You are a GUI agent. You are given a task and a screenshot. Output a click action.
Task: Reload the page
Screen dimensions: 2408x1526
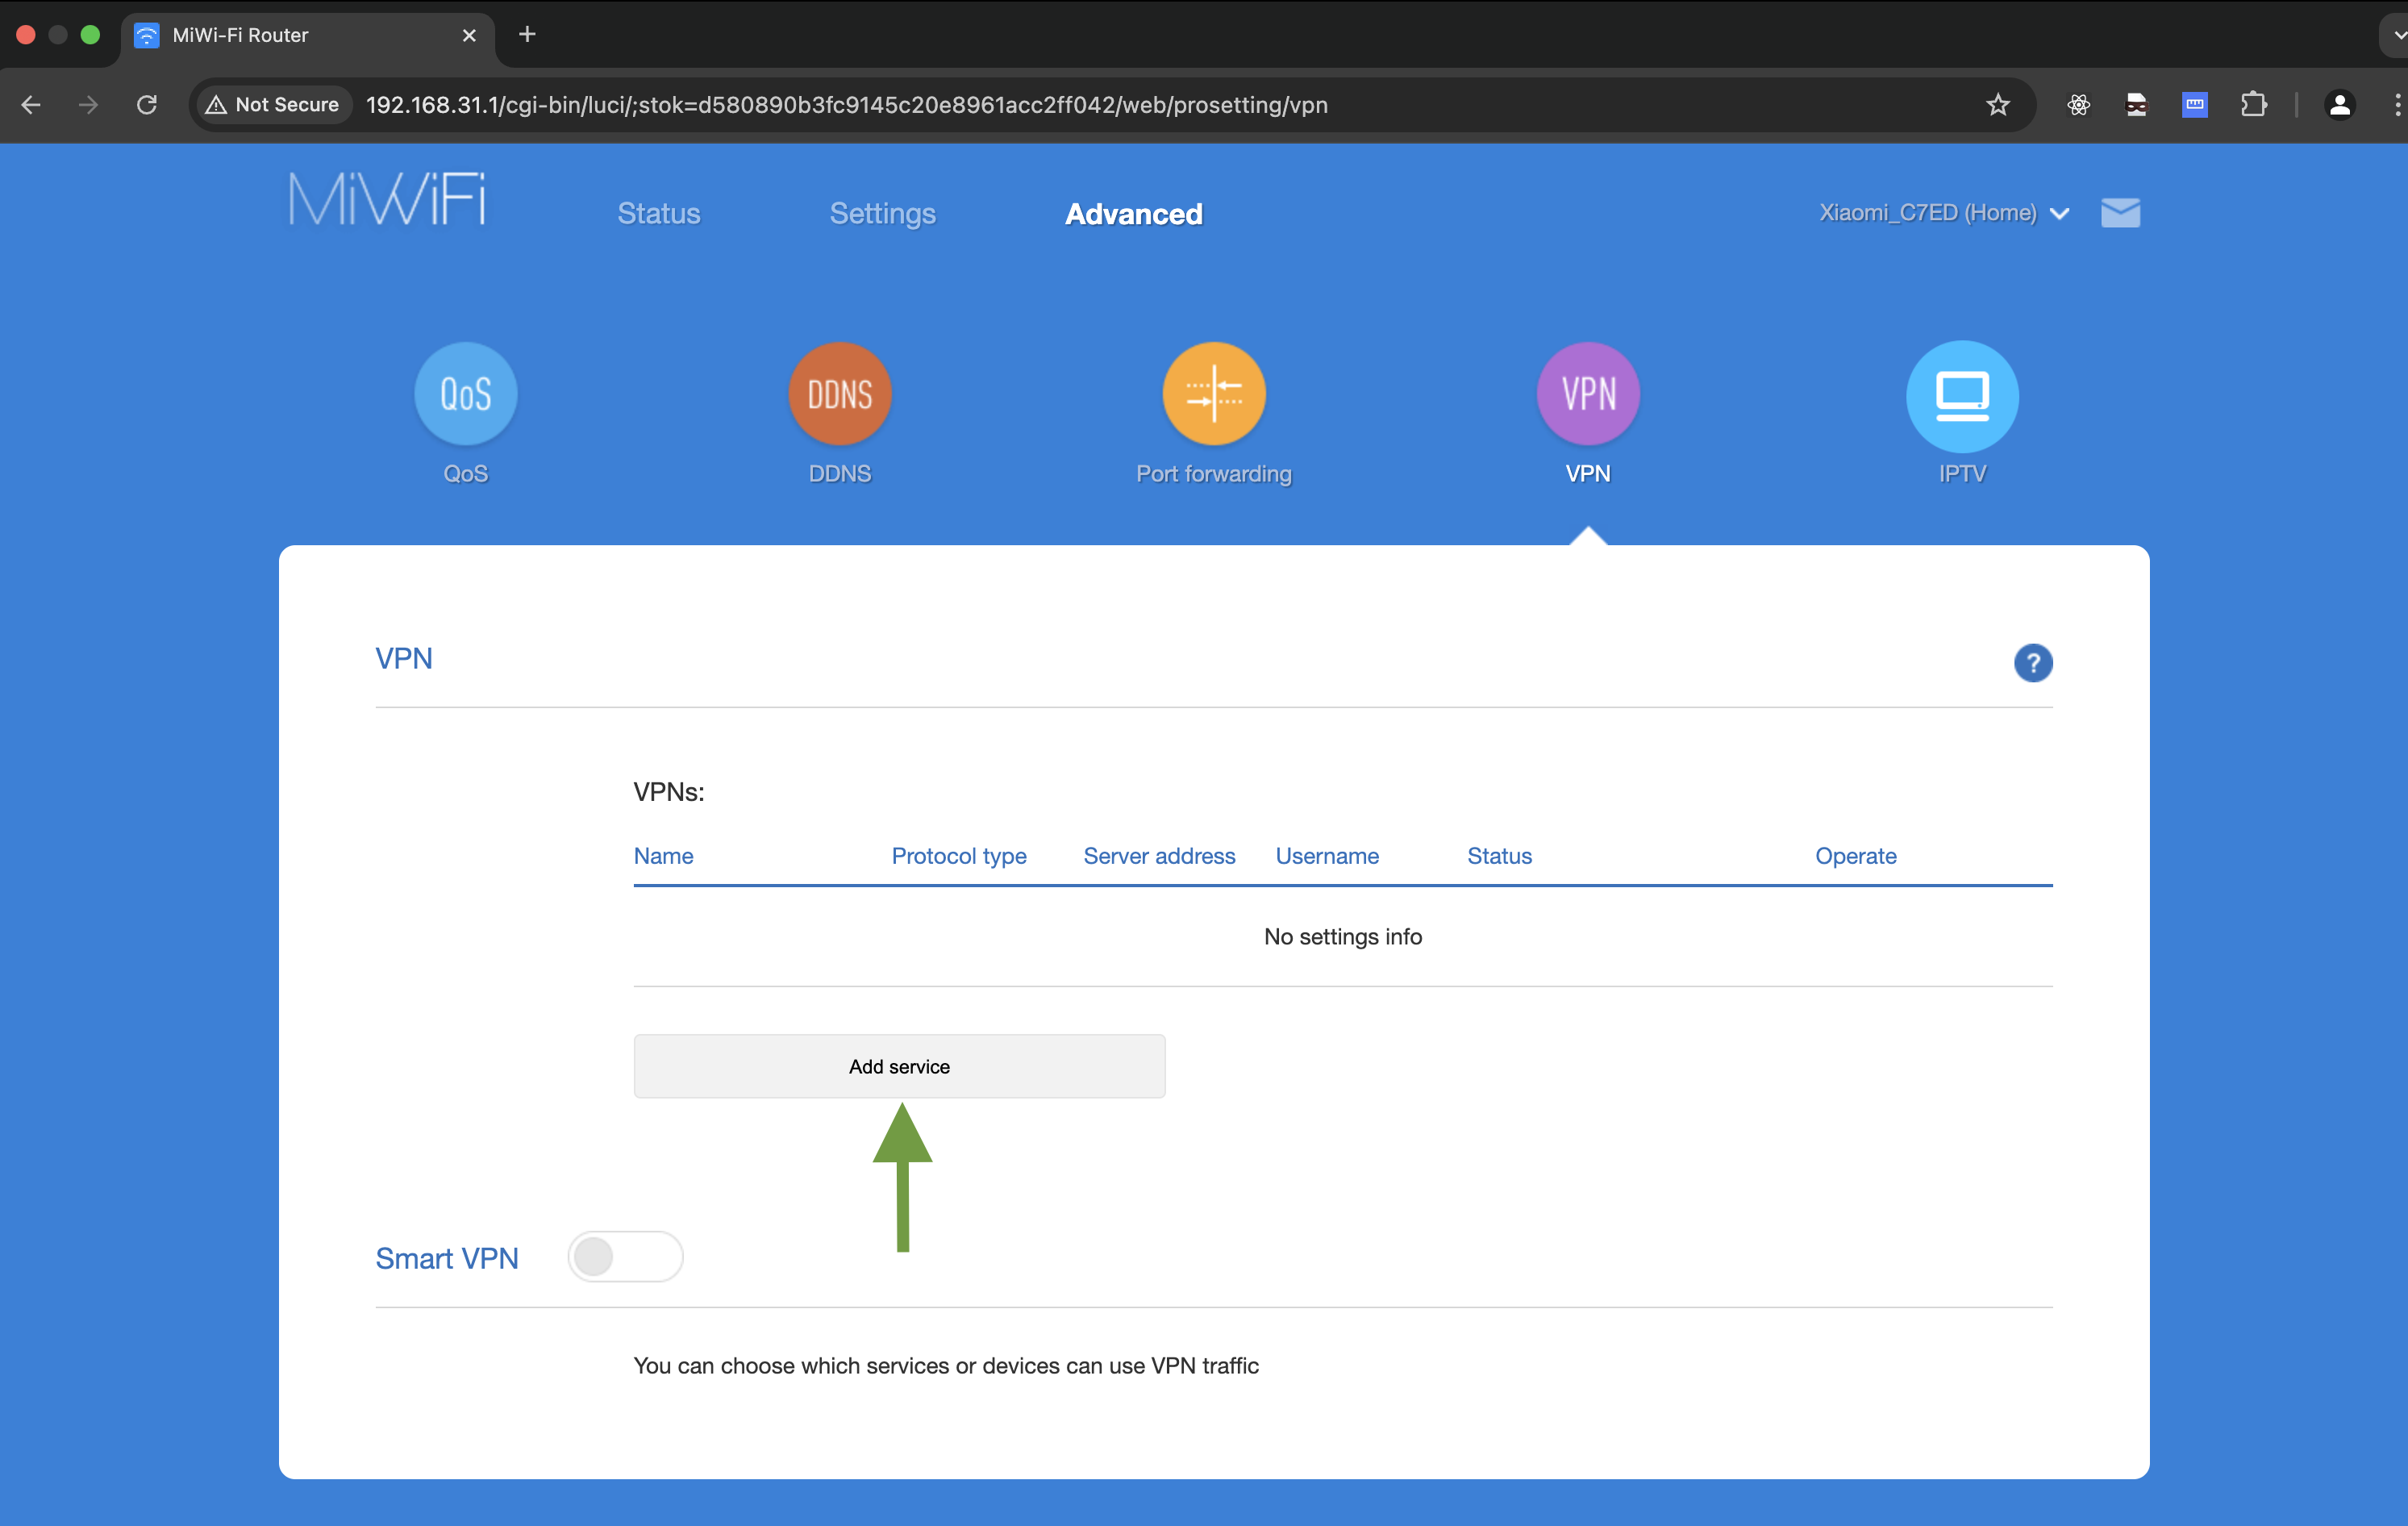click(x=147, y=105)
